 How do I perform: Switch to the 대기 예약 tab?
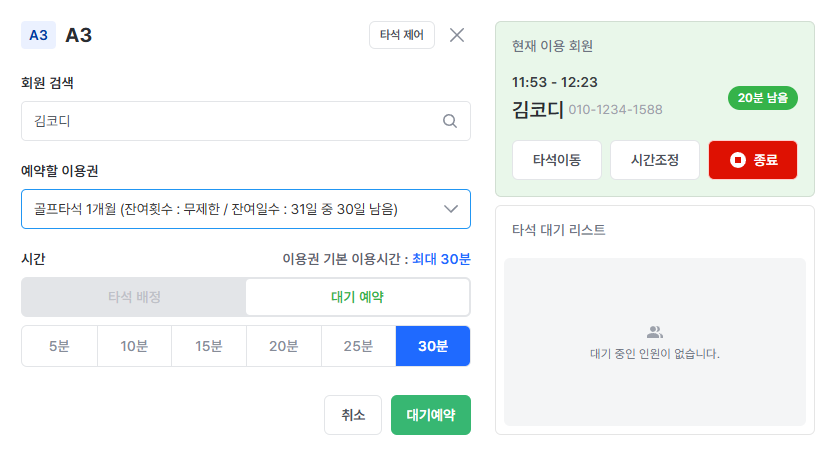tap(357, 297)
